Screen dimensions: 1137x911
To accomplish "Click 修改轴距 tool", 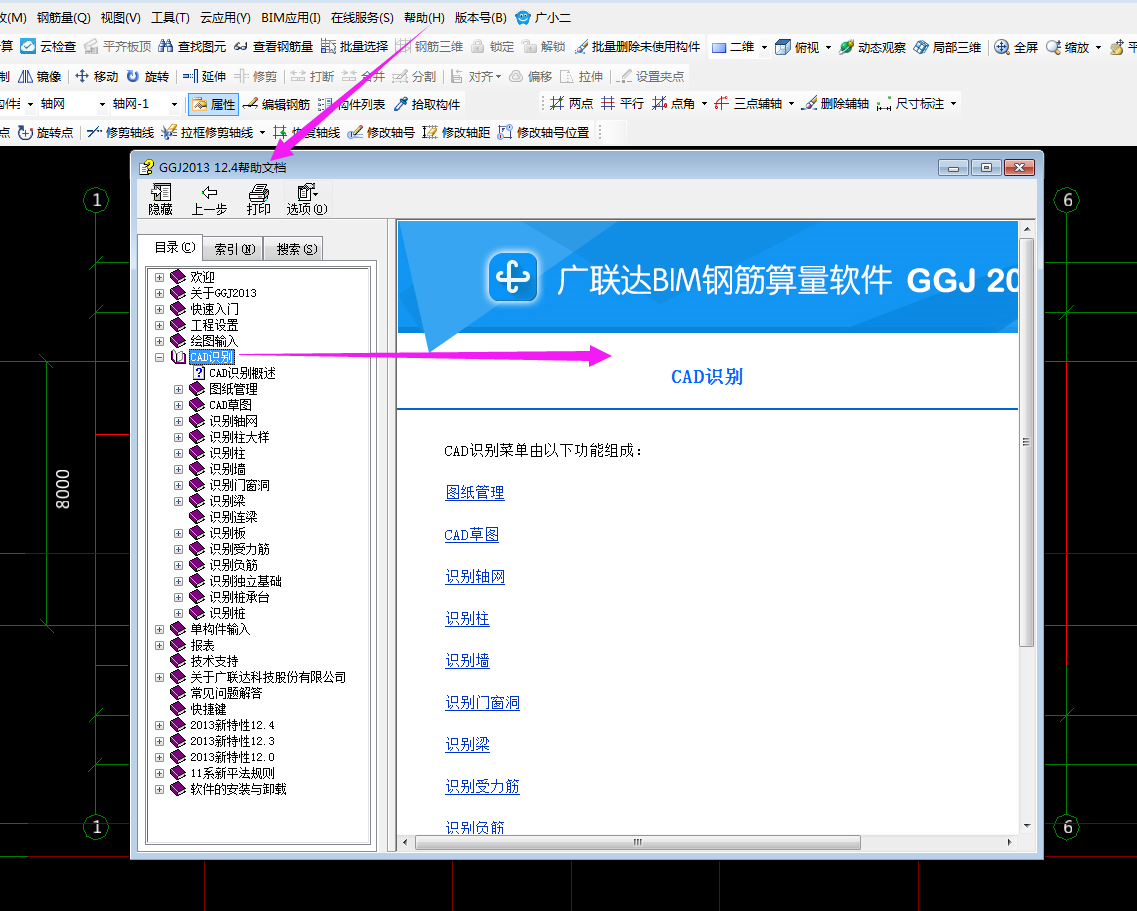I will (456, 133).
